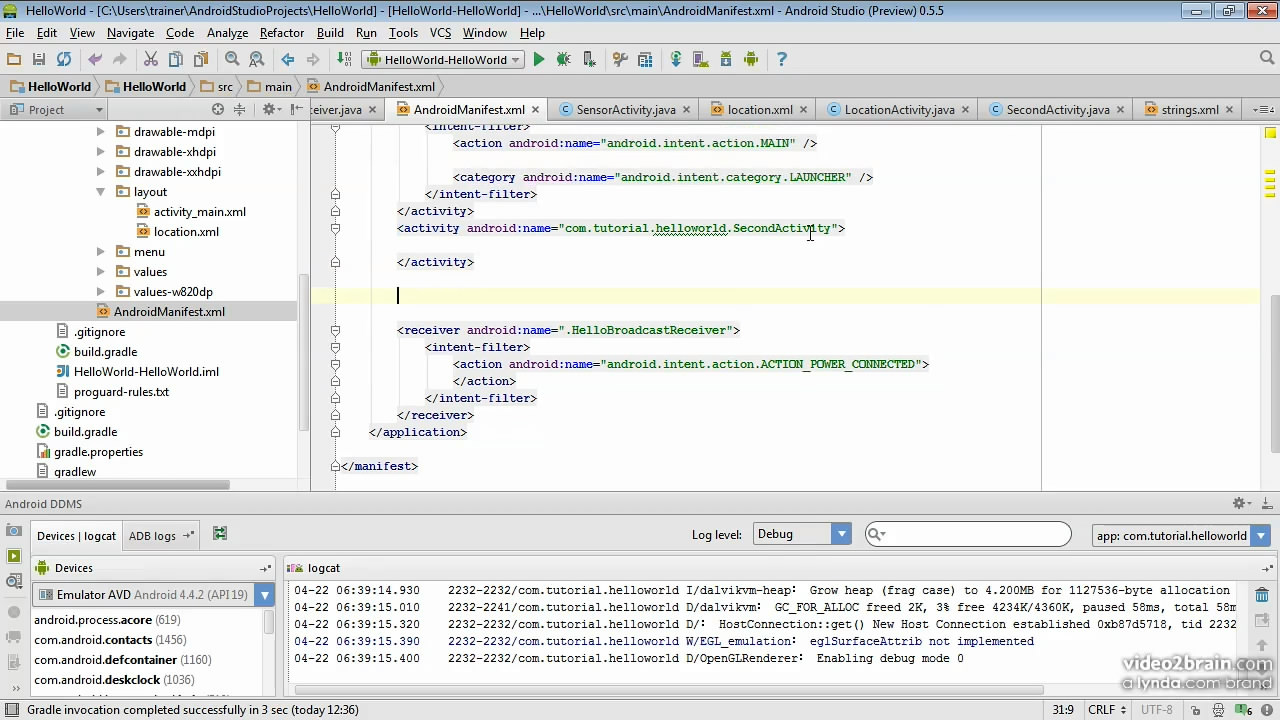Open the Analyze menu

point(227,33)
